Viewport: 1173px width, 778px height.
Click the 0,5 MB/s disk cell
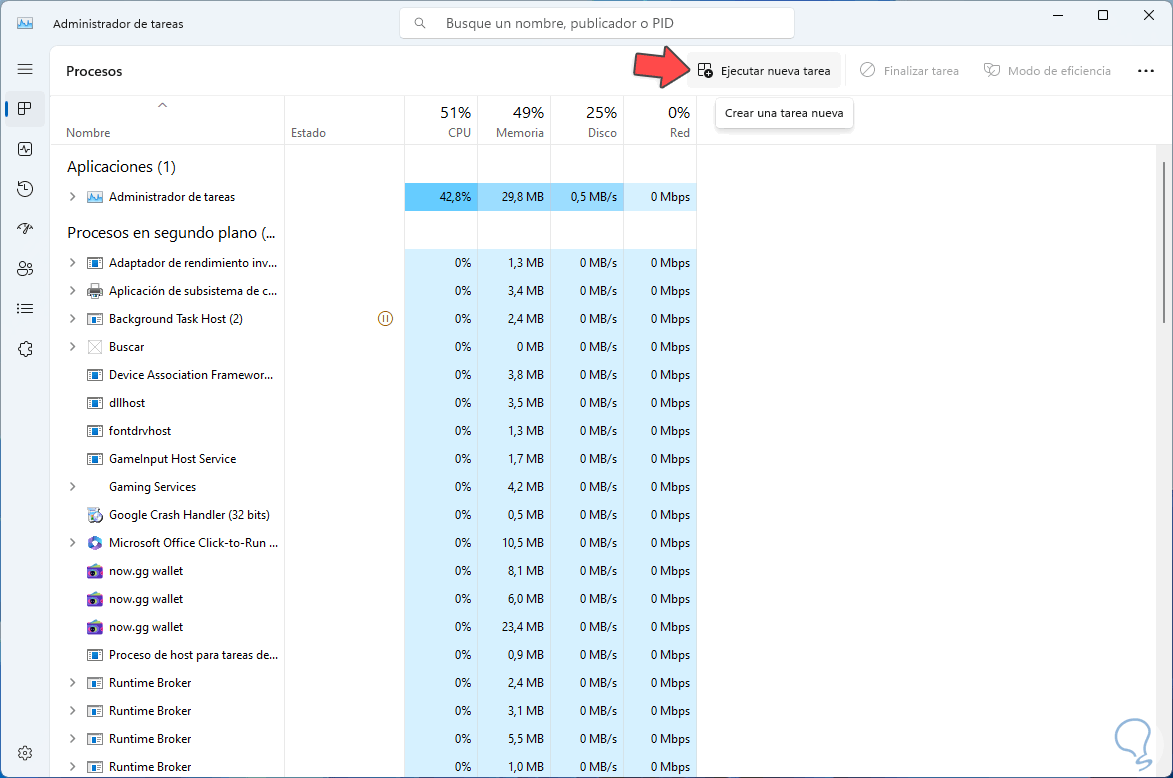coord(587,197)
